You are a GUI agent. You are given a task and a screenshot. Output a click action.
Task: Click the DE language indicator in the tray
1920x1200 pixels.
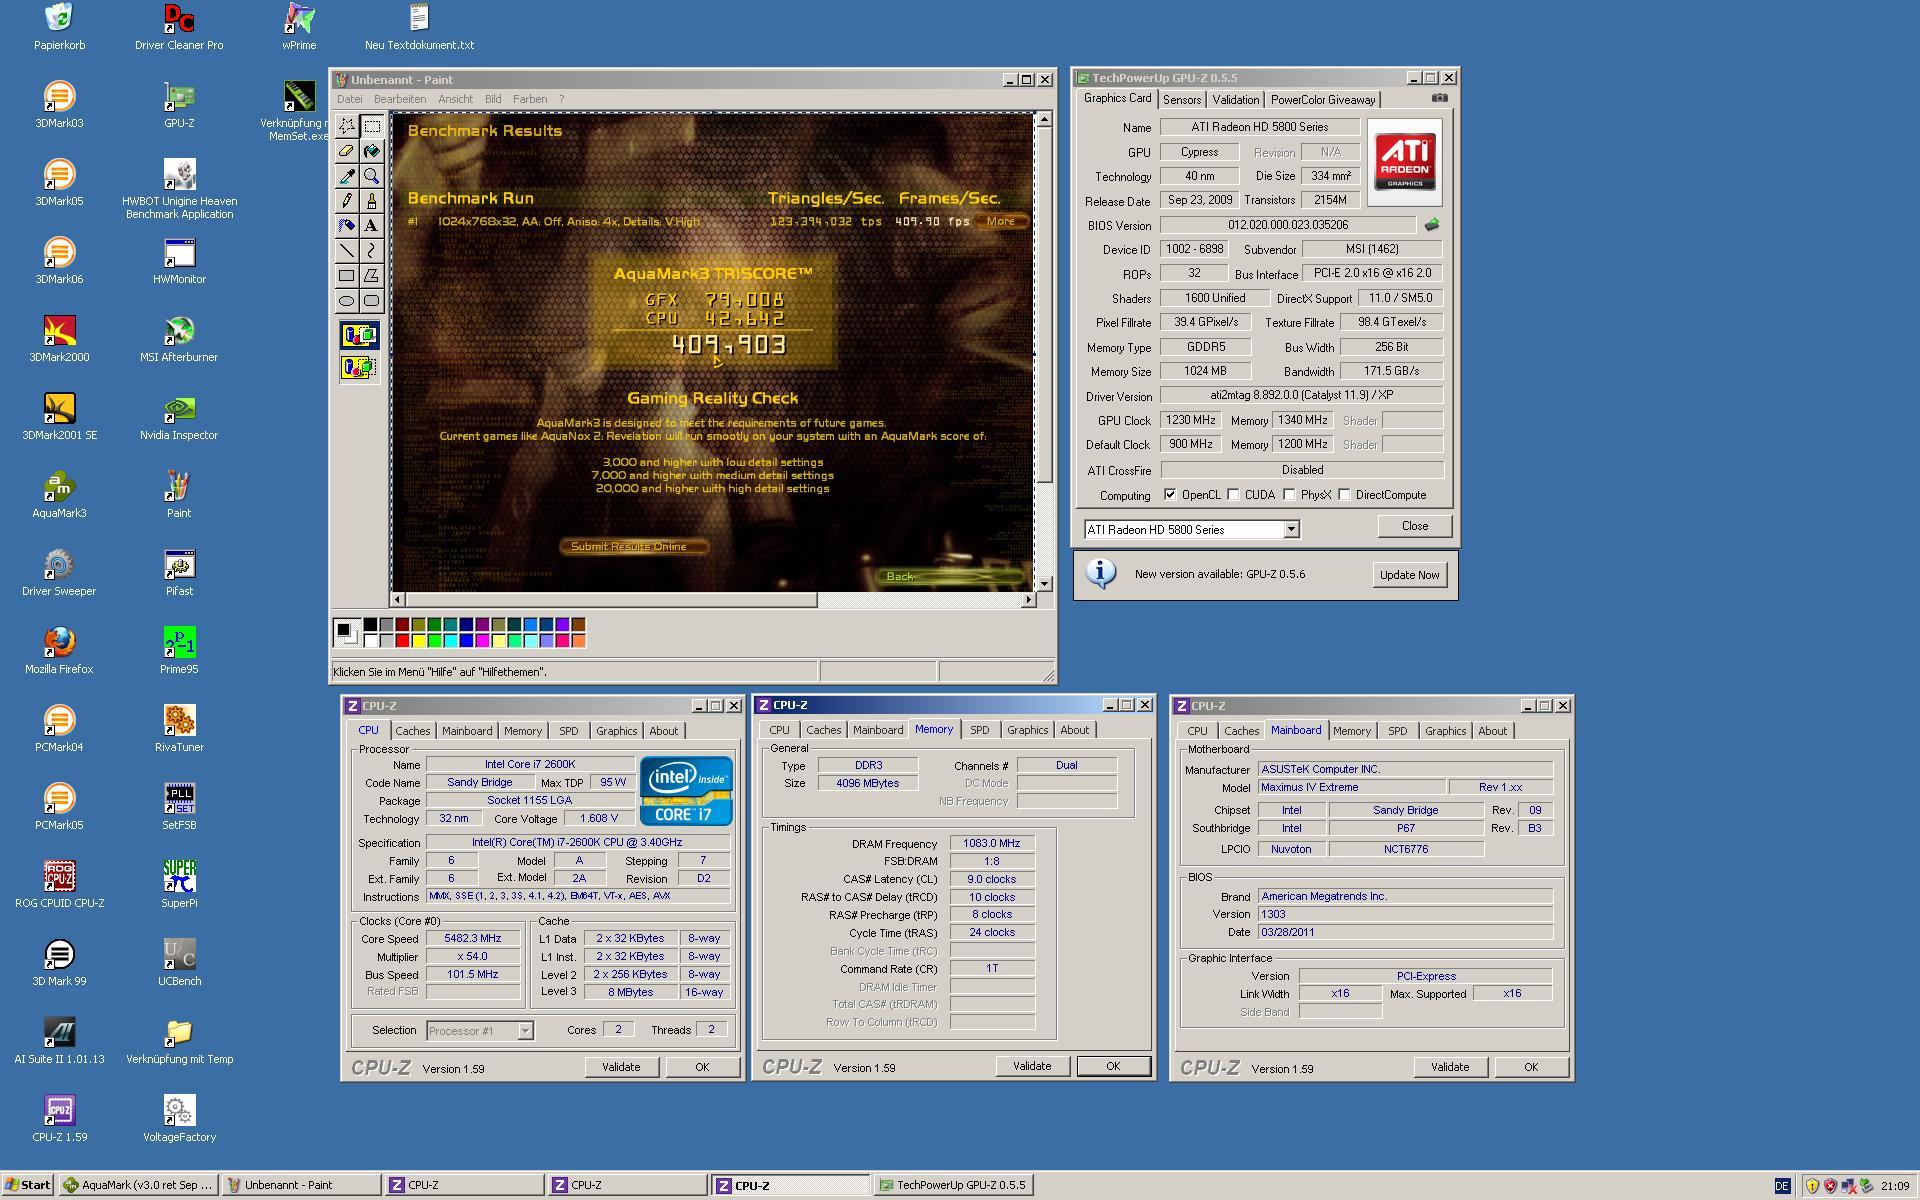tap(1781, 1186)
